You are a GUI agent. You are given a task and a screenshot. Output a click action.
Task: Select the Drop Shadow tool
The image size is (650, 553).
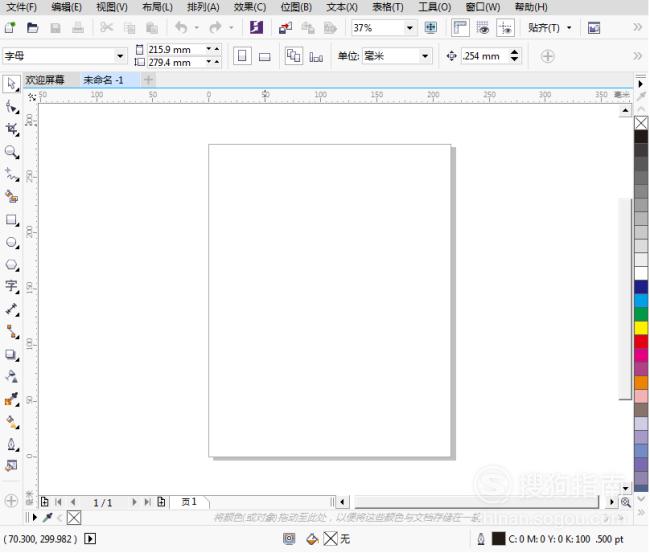(x=12, y=355)
